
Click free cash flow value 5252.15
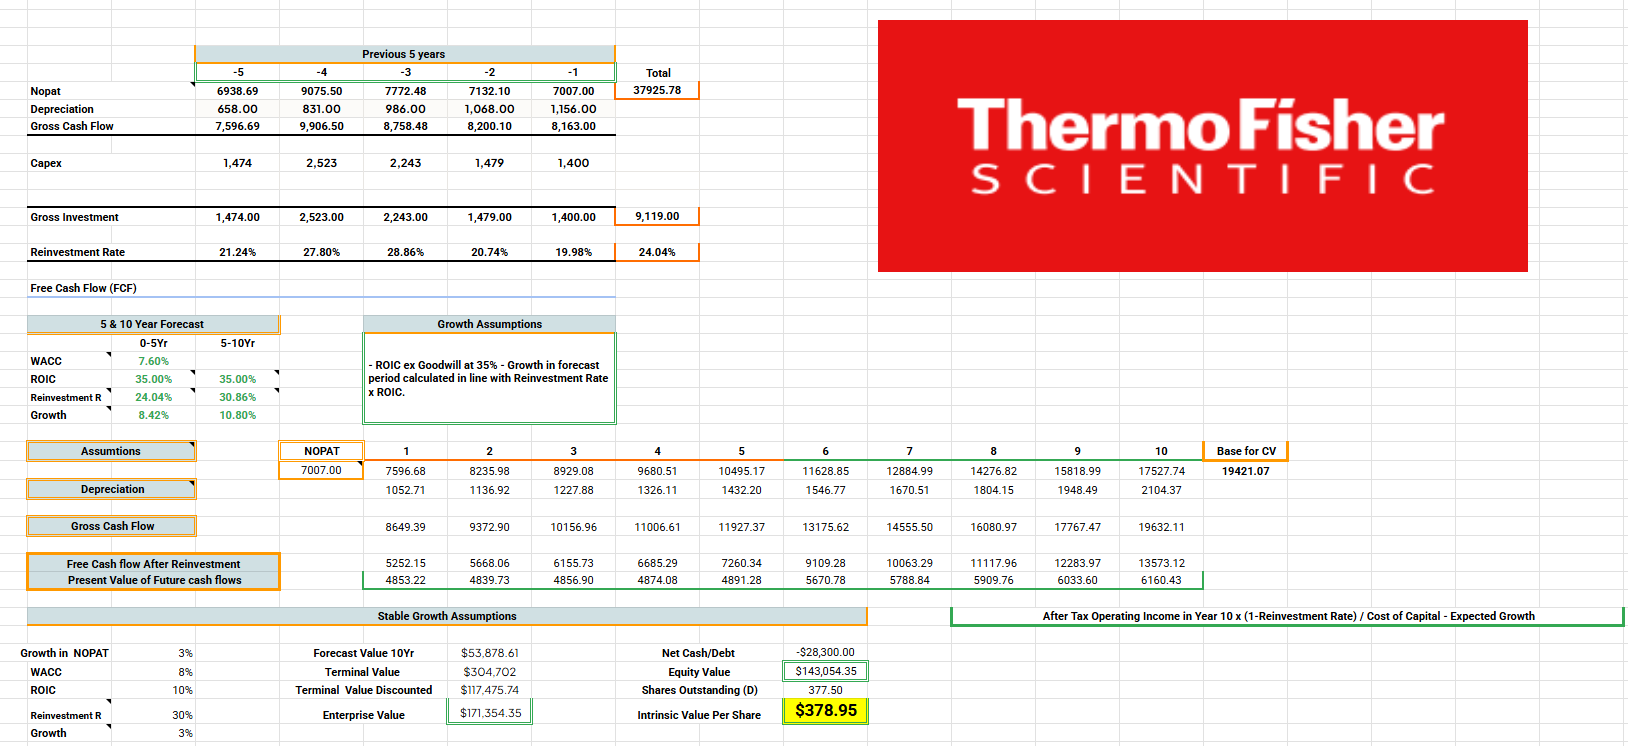(405, 563)
